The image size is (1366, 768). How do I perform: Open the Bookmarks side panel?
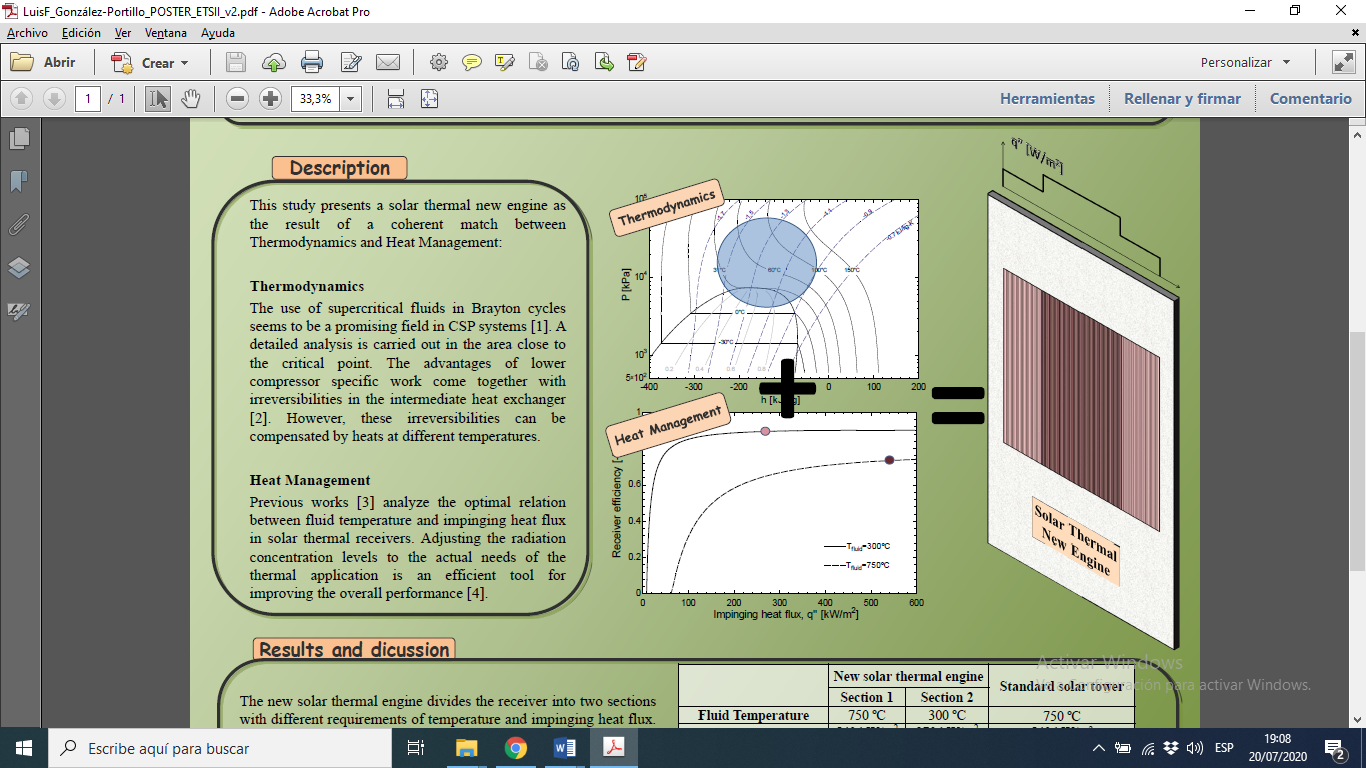19,181
